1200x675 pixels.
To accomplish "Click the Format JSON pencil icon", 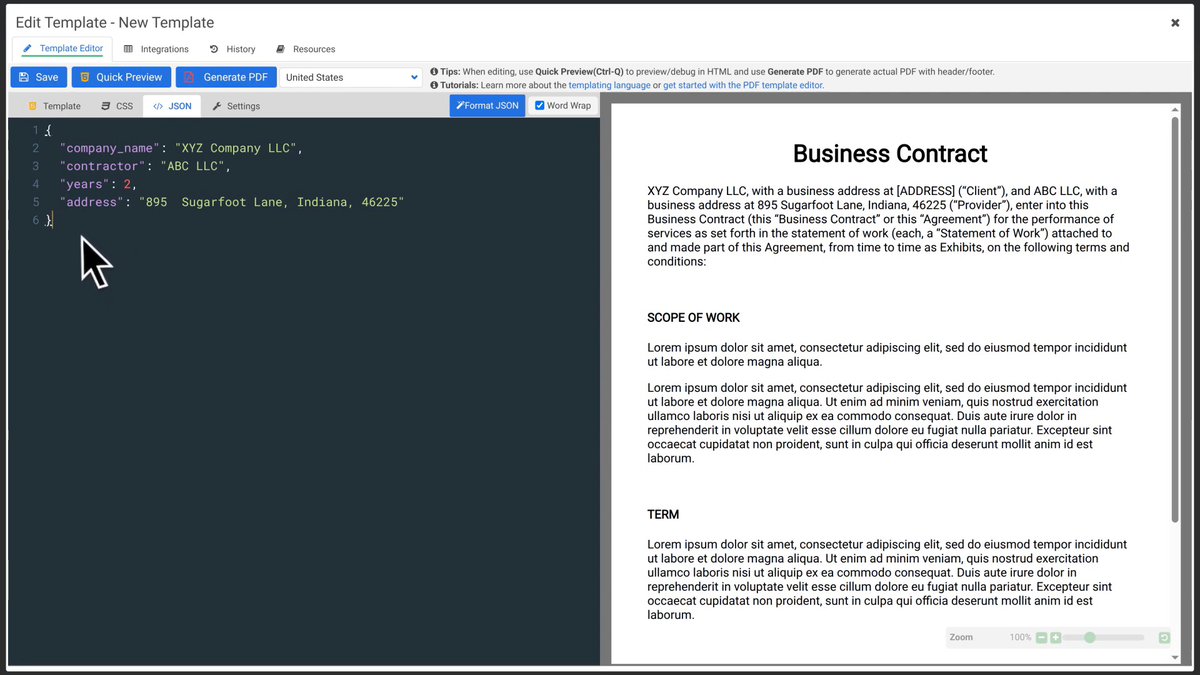I will [x=461, y=105].
